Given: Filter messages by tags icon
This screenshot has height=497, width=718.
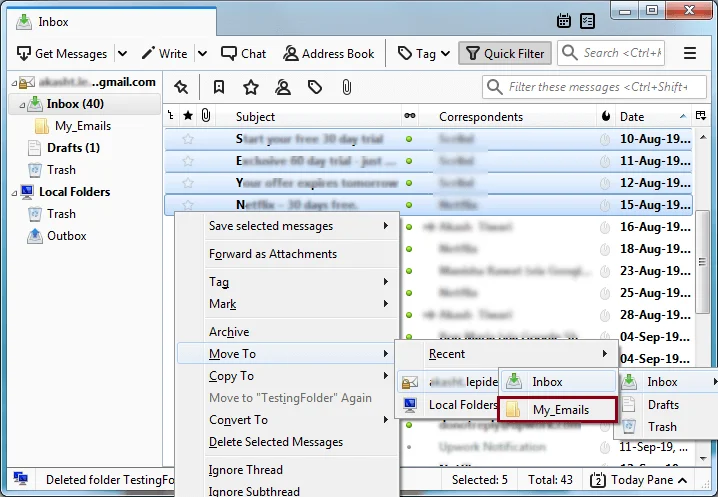Looking at the screenshot, I should pyautogui.click(x=315, y=87).
